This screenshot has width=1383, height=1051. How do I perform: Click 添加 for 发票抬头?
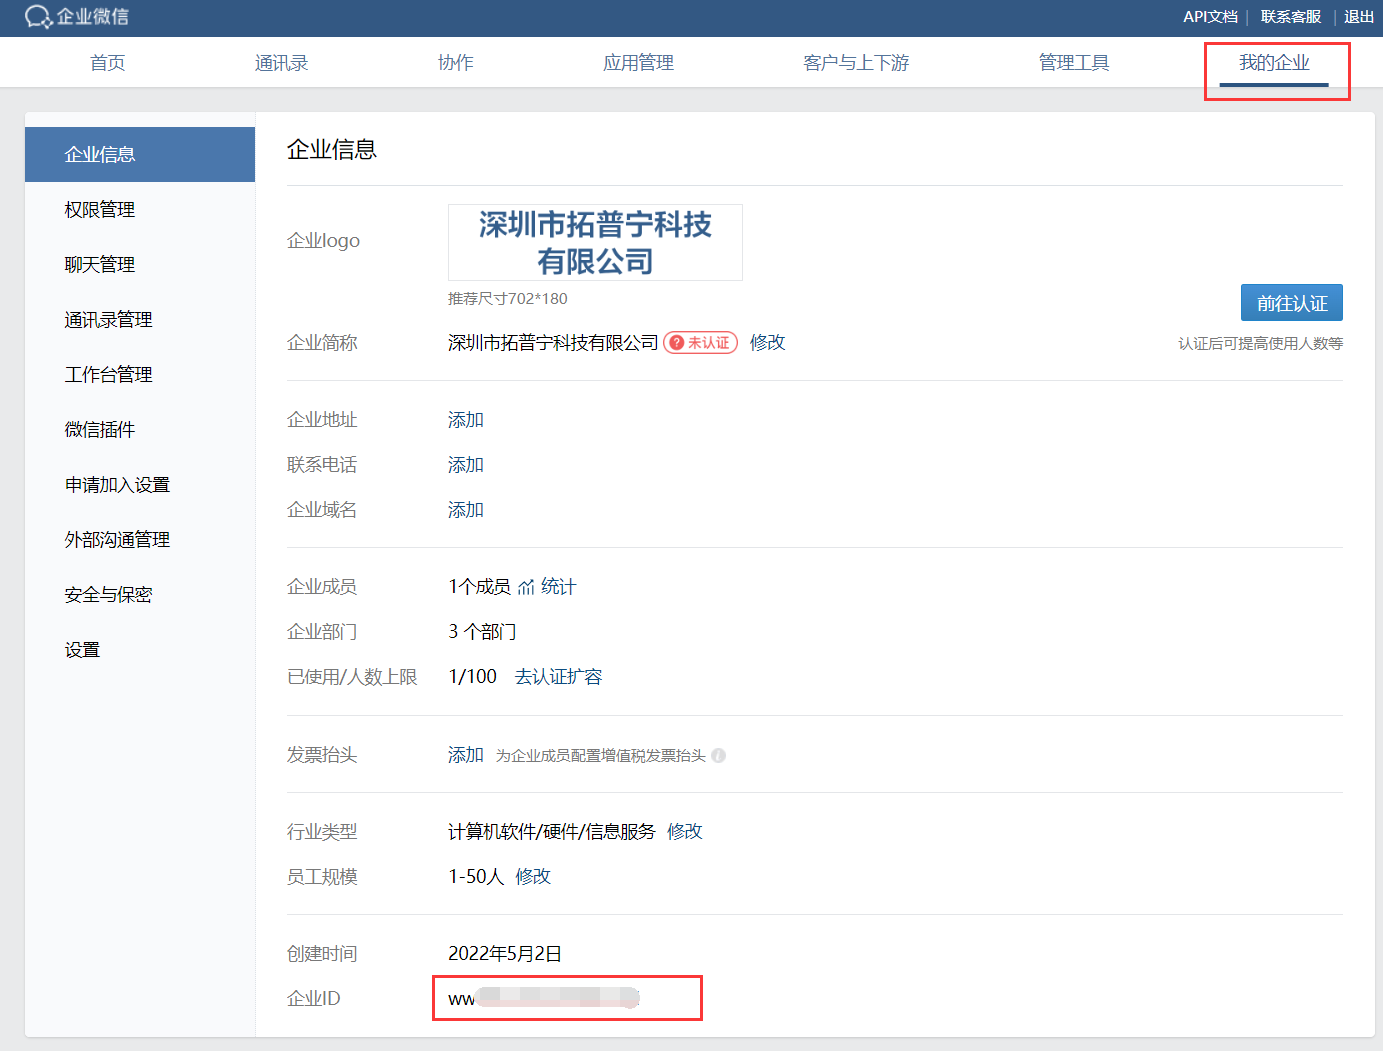(x=466, y=755)
